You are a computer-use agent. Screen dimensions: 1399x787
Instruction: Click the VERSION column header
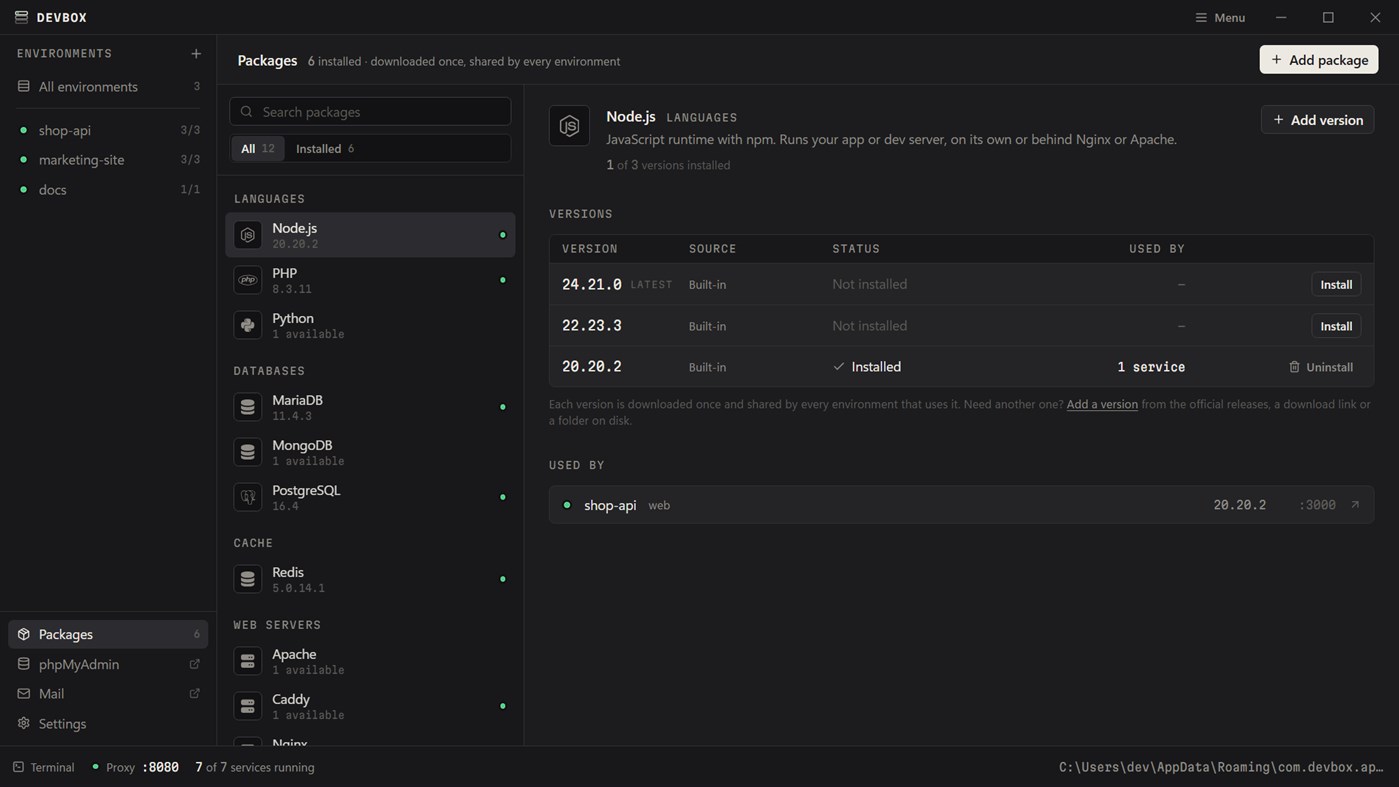(x=590, y=249)
